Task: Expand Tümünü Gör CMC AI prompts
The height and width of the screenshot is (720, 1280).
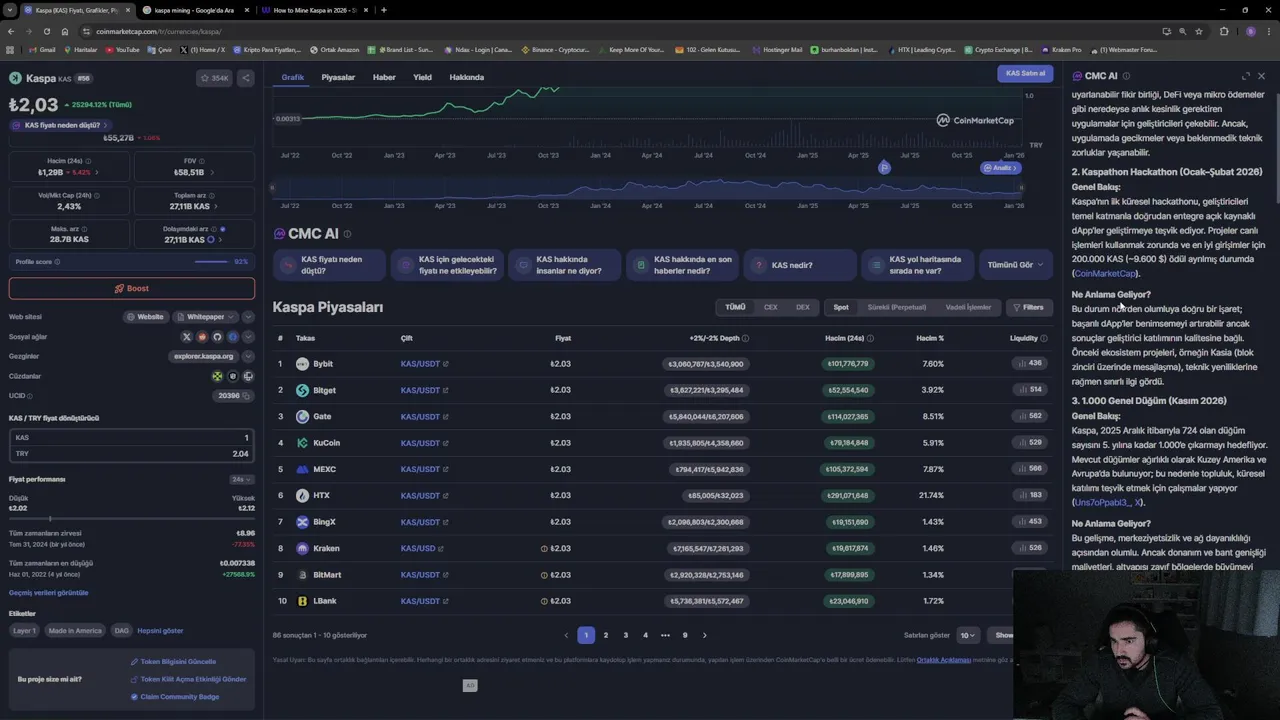Action: tap(1015, 265)
